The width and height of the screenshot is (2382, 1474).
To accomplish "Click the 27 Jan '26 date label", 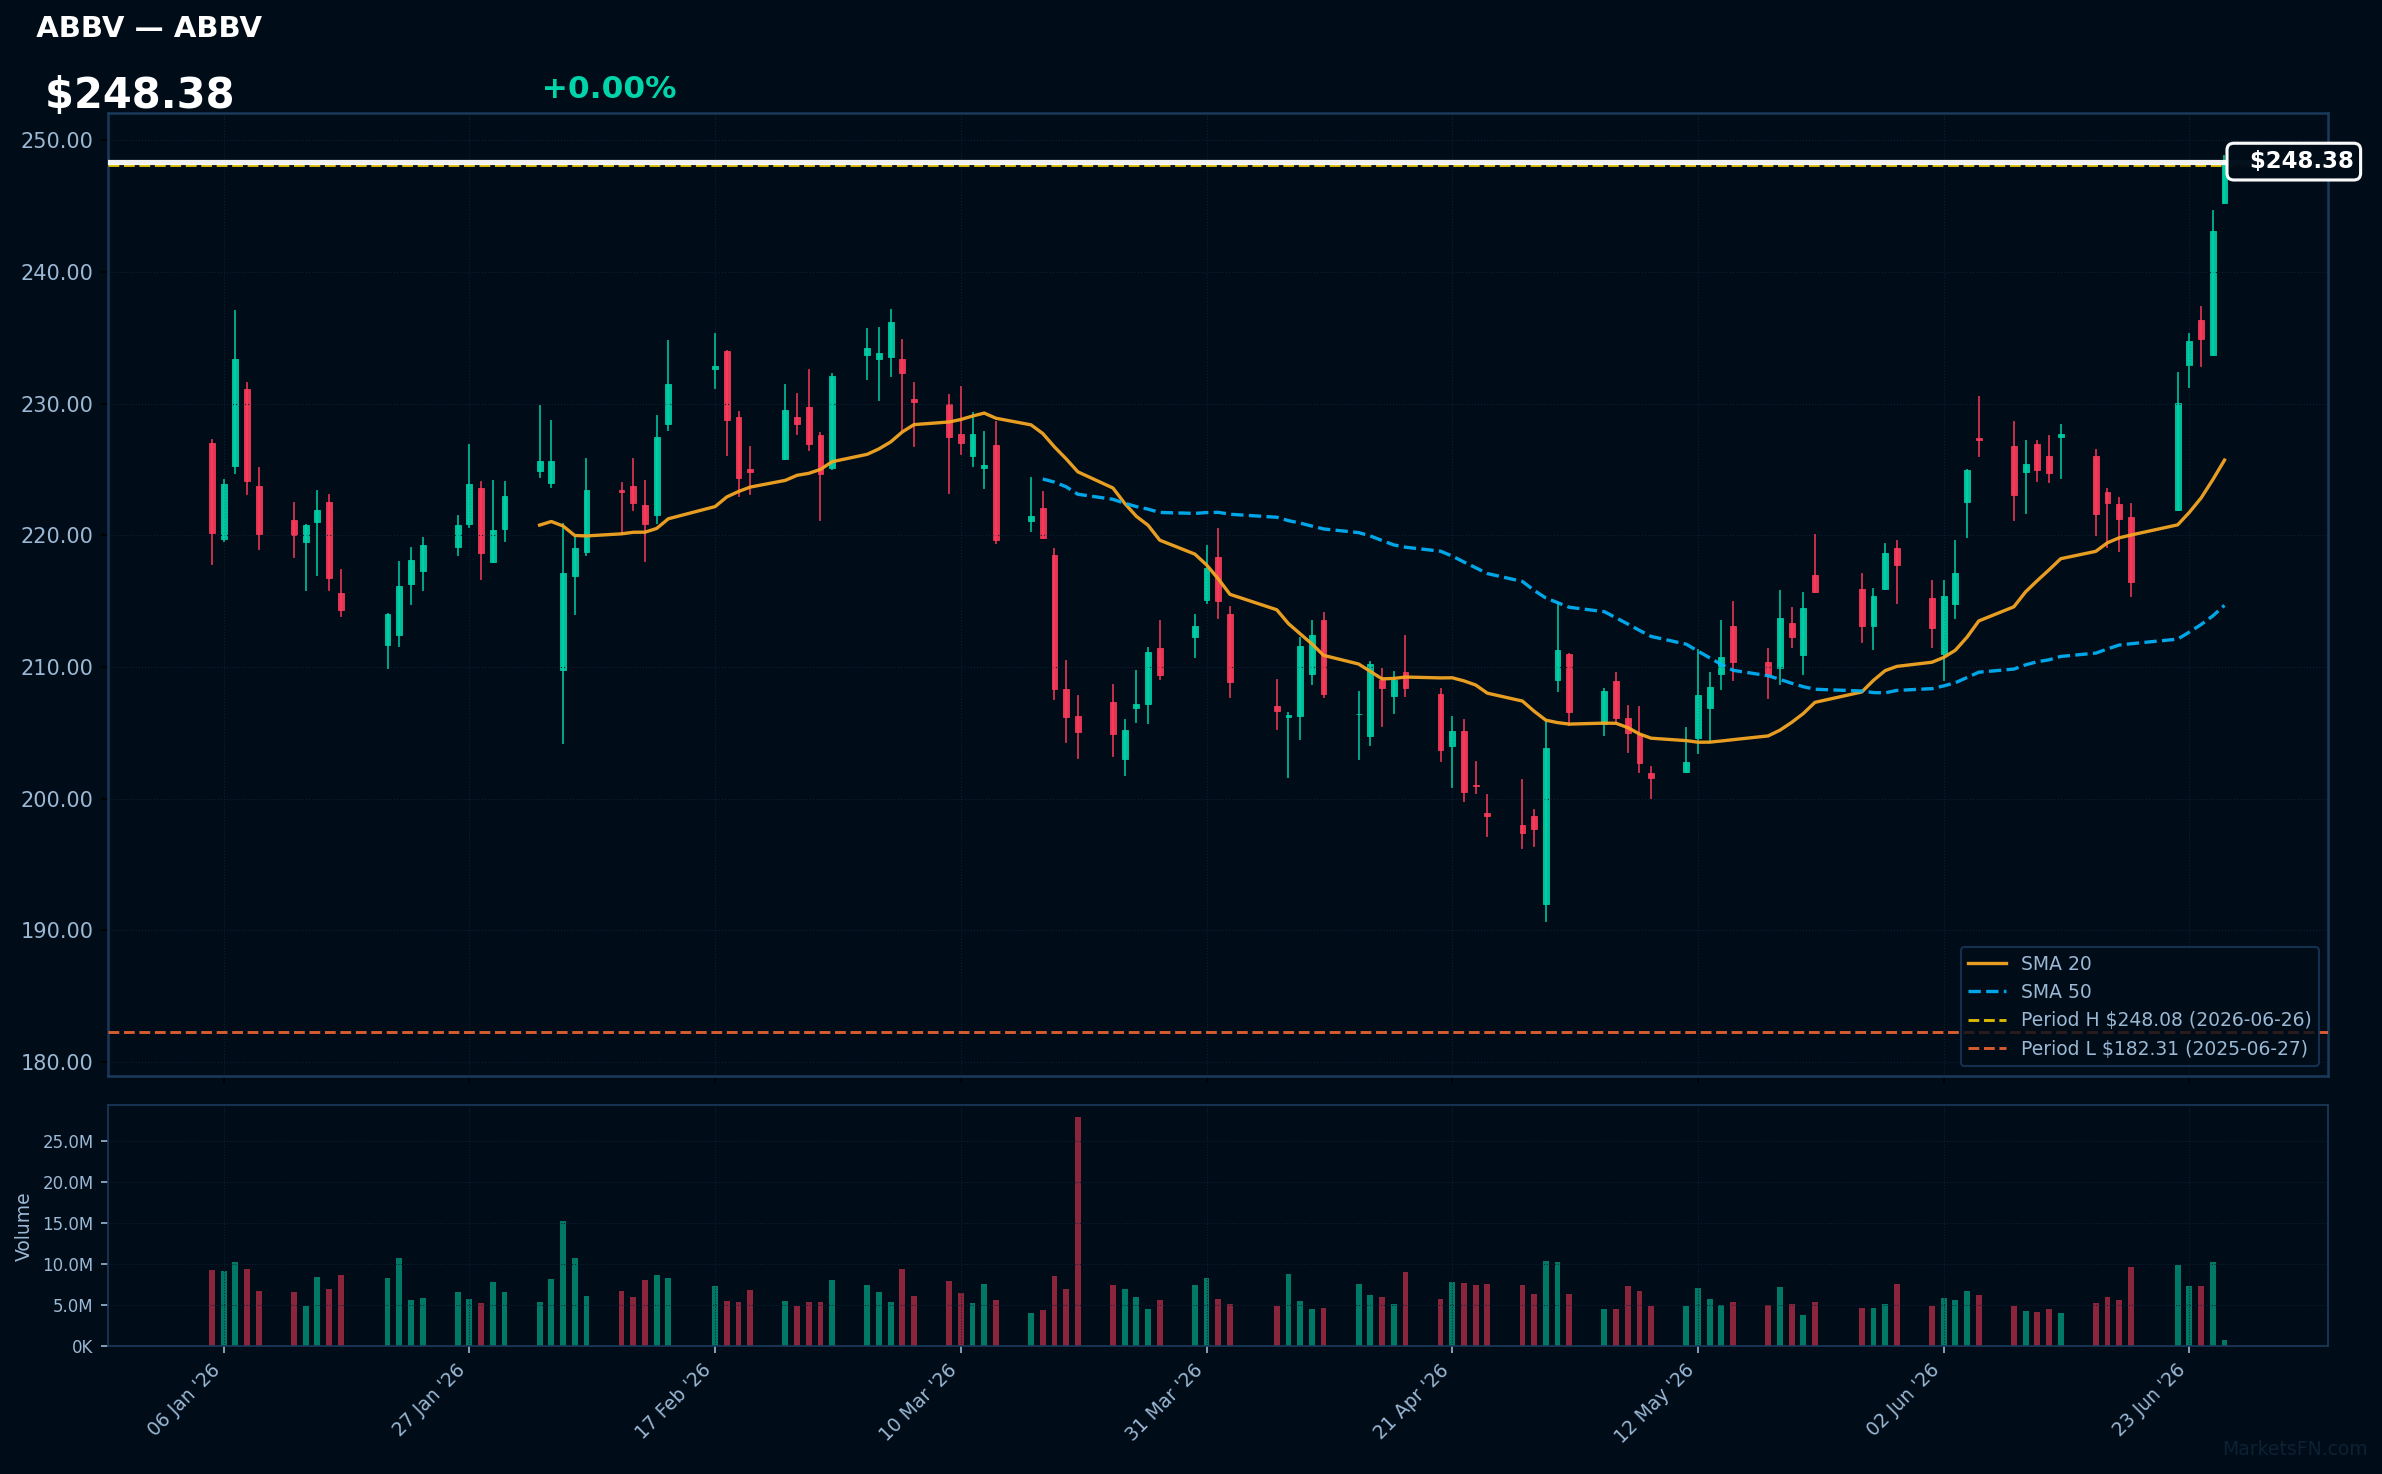I will click(x=429, y=1400).
